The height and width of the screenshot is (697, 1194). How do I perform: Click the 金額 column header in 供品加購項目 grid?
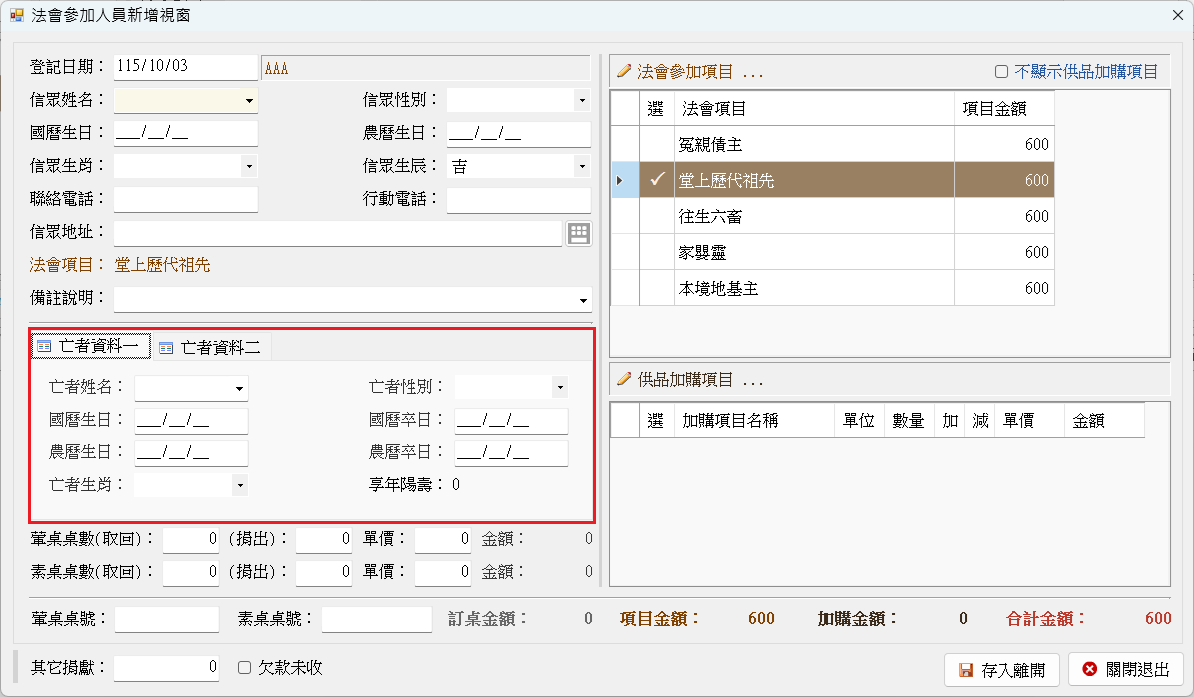point(1104,420)
